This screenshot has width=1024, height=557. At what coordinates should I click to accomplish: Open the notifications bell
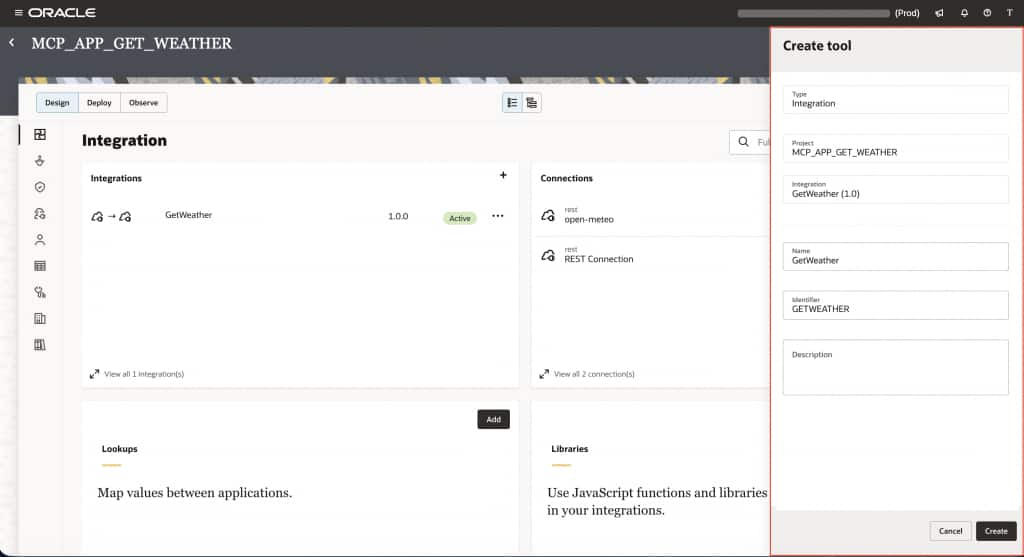point(964,12)
